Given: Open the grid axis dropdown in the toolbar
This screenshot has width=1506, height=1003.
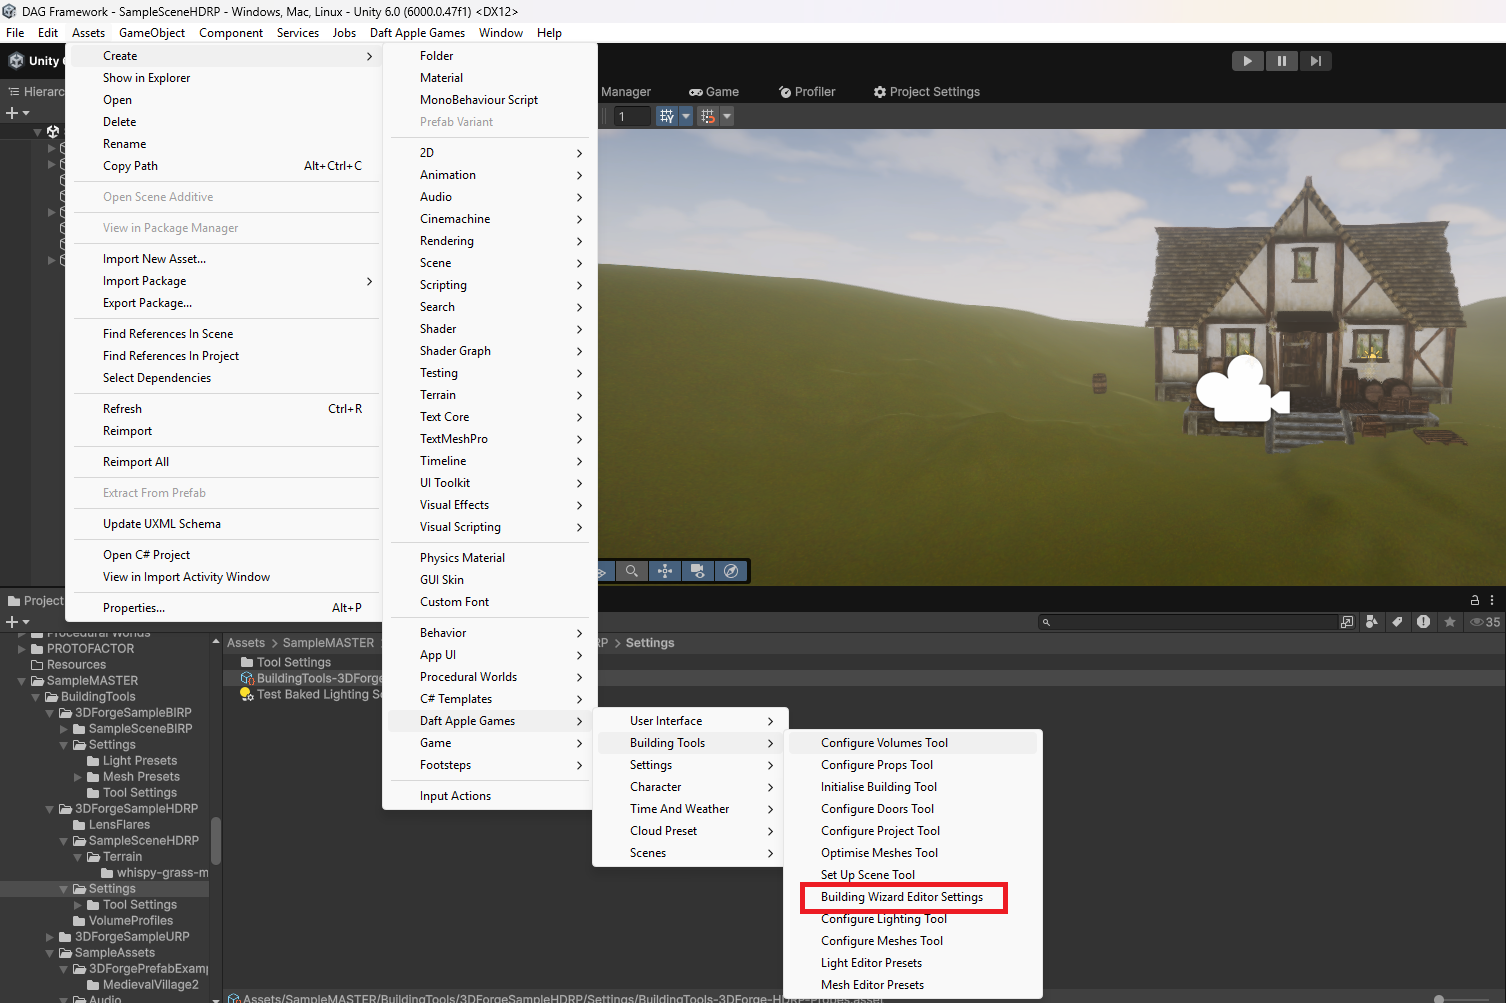Looking at the screenshot, I should [x=686, y=116].
